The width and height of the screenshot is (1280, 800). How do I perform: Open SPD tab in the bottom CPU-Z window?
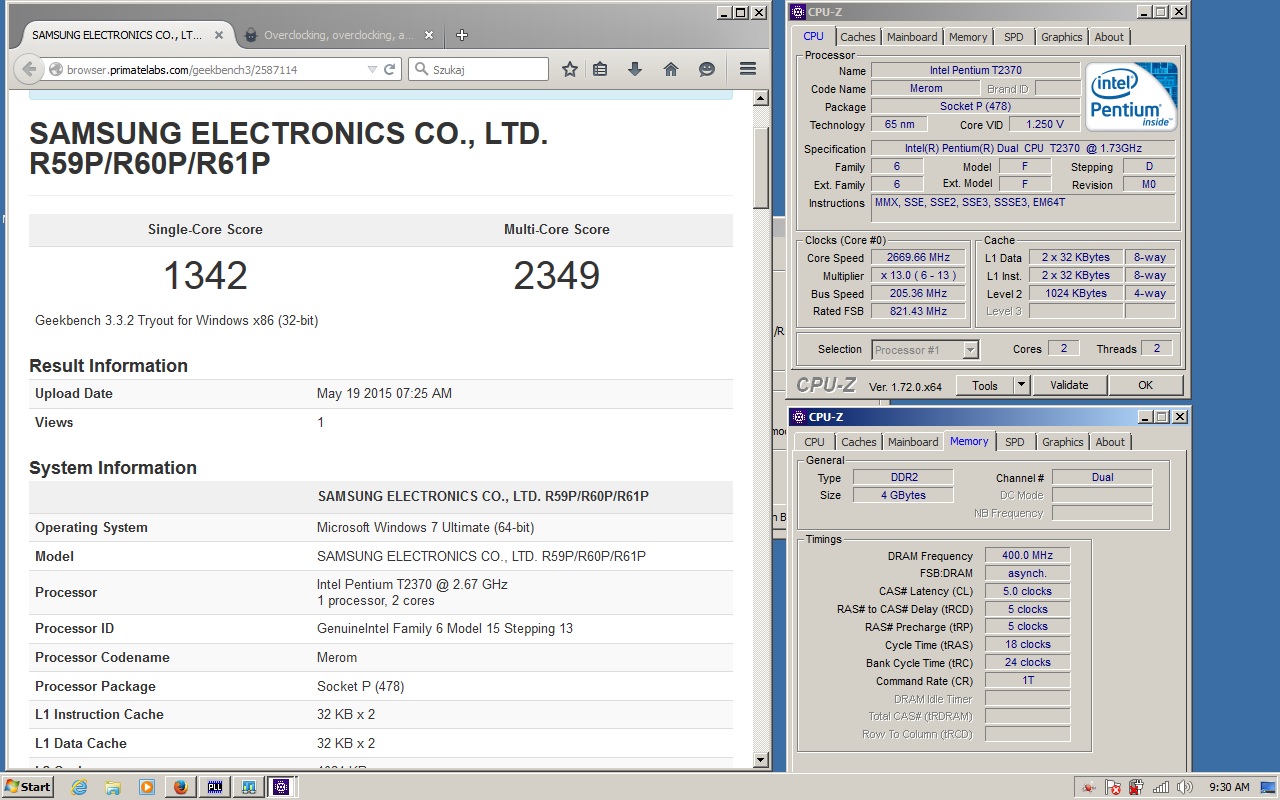tap(1015, 442)
